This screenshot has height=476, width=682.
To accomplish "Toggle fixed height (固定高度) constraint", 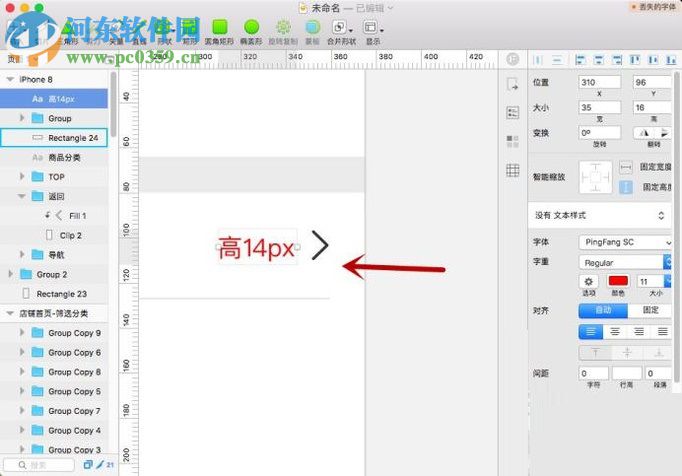I will 626,187.
